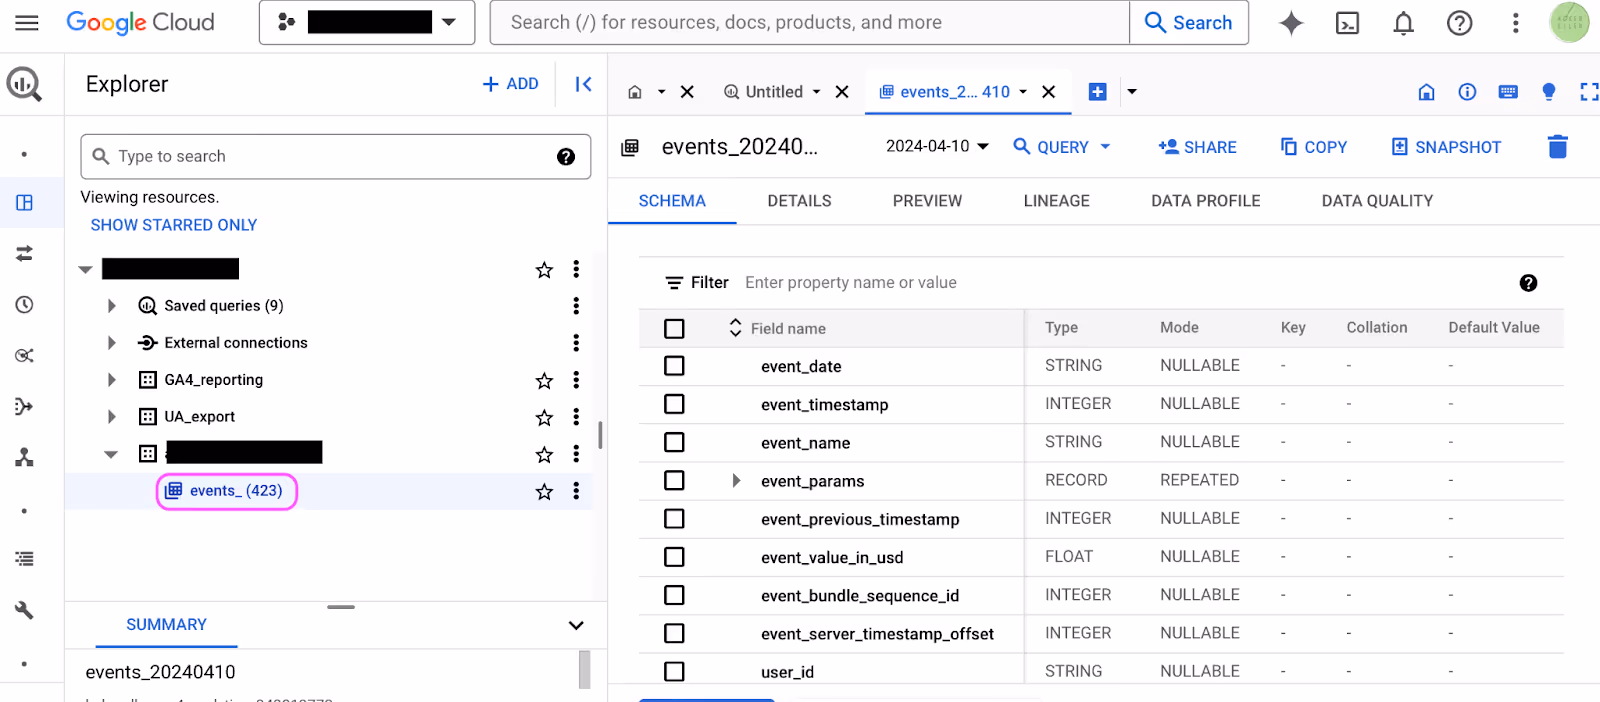The image size is (1600, 702).
Task: Star the events_ table
Action: pyautogui.click(x=544, y=491)
